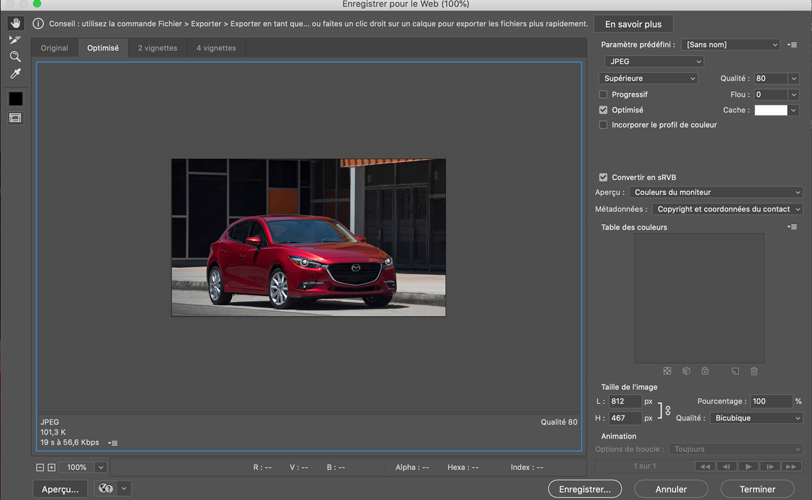Click new color icon in color table
Image resolution: width=812 pixels, height=500 pixels.
[x=735, y=371]
